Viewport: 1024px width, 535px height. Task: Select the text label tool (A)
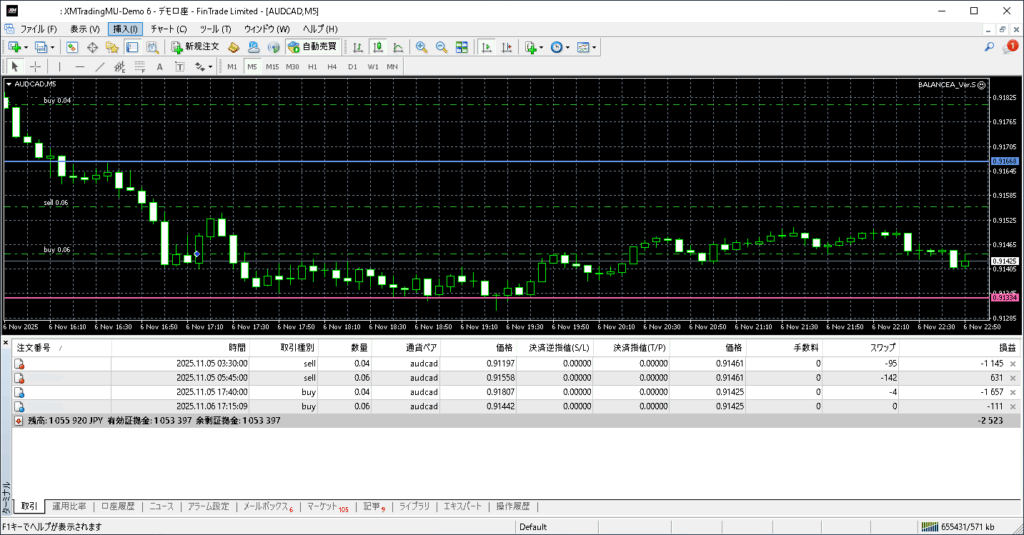click(160, 67)
